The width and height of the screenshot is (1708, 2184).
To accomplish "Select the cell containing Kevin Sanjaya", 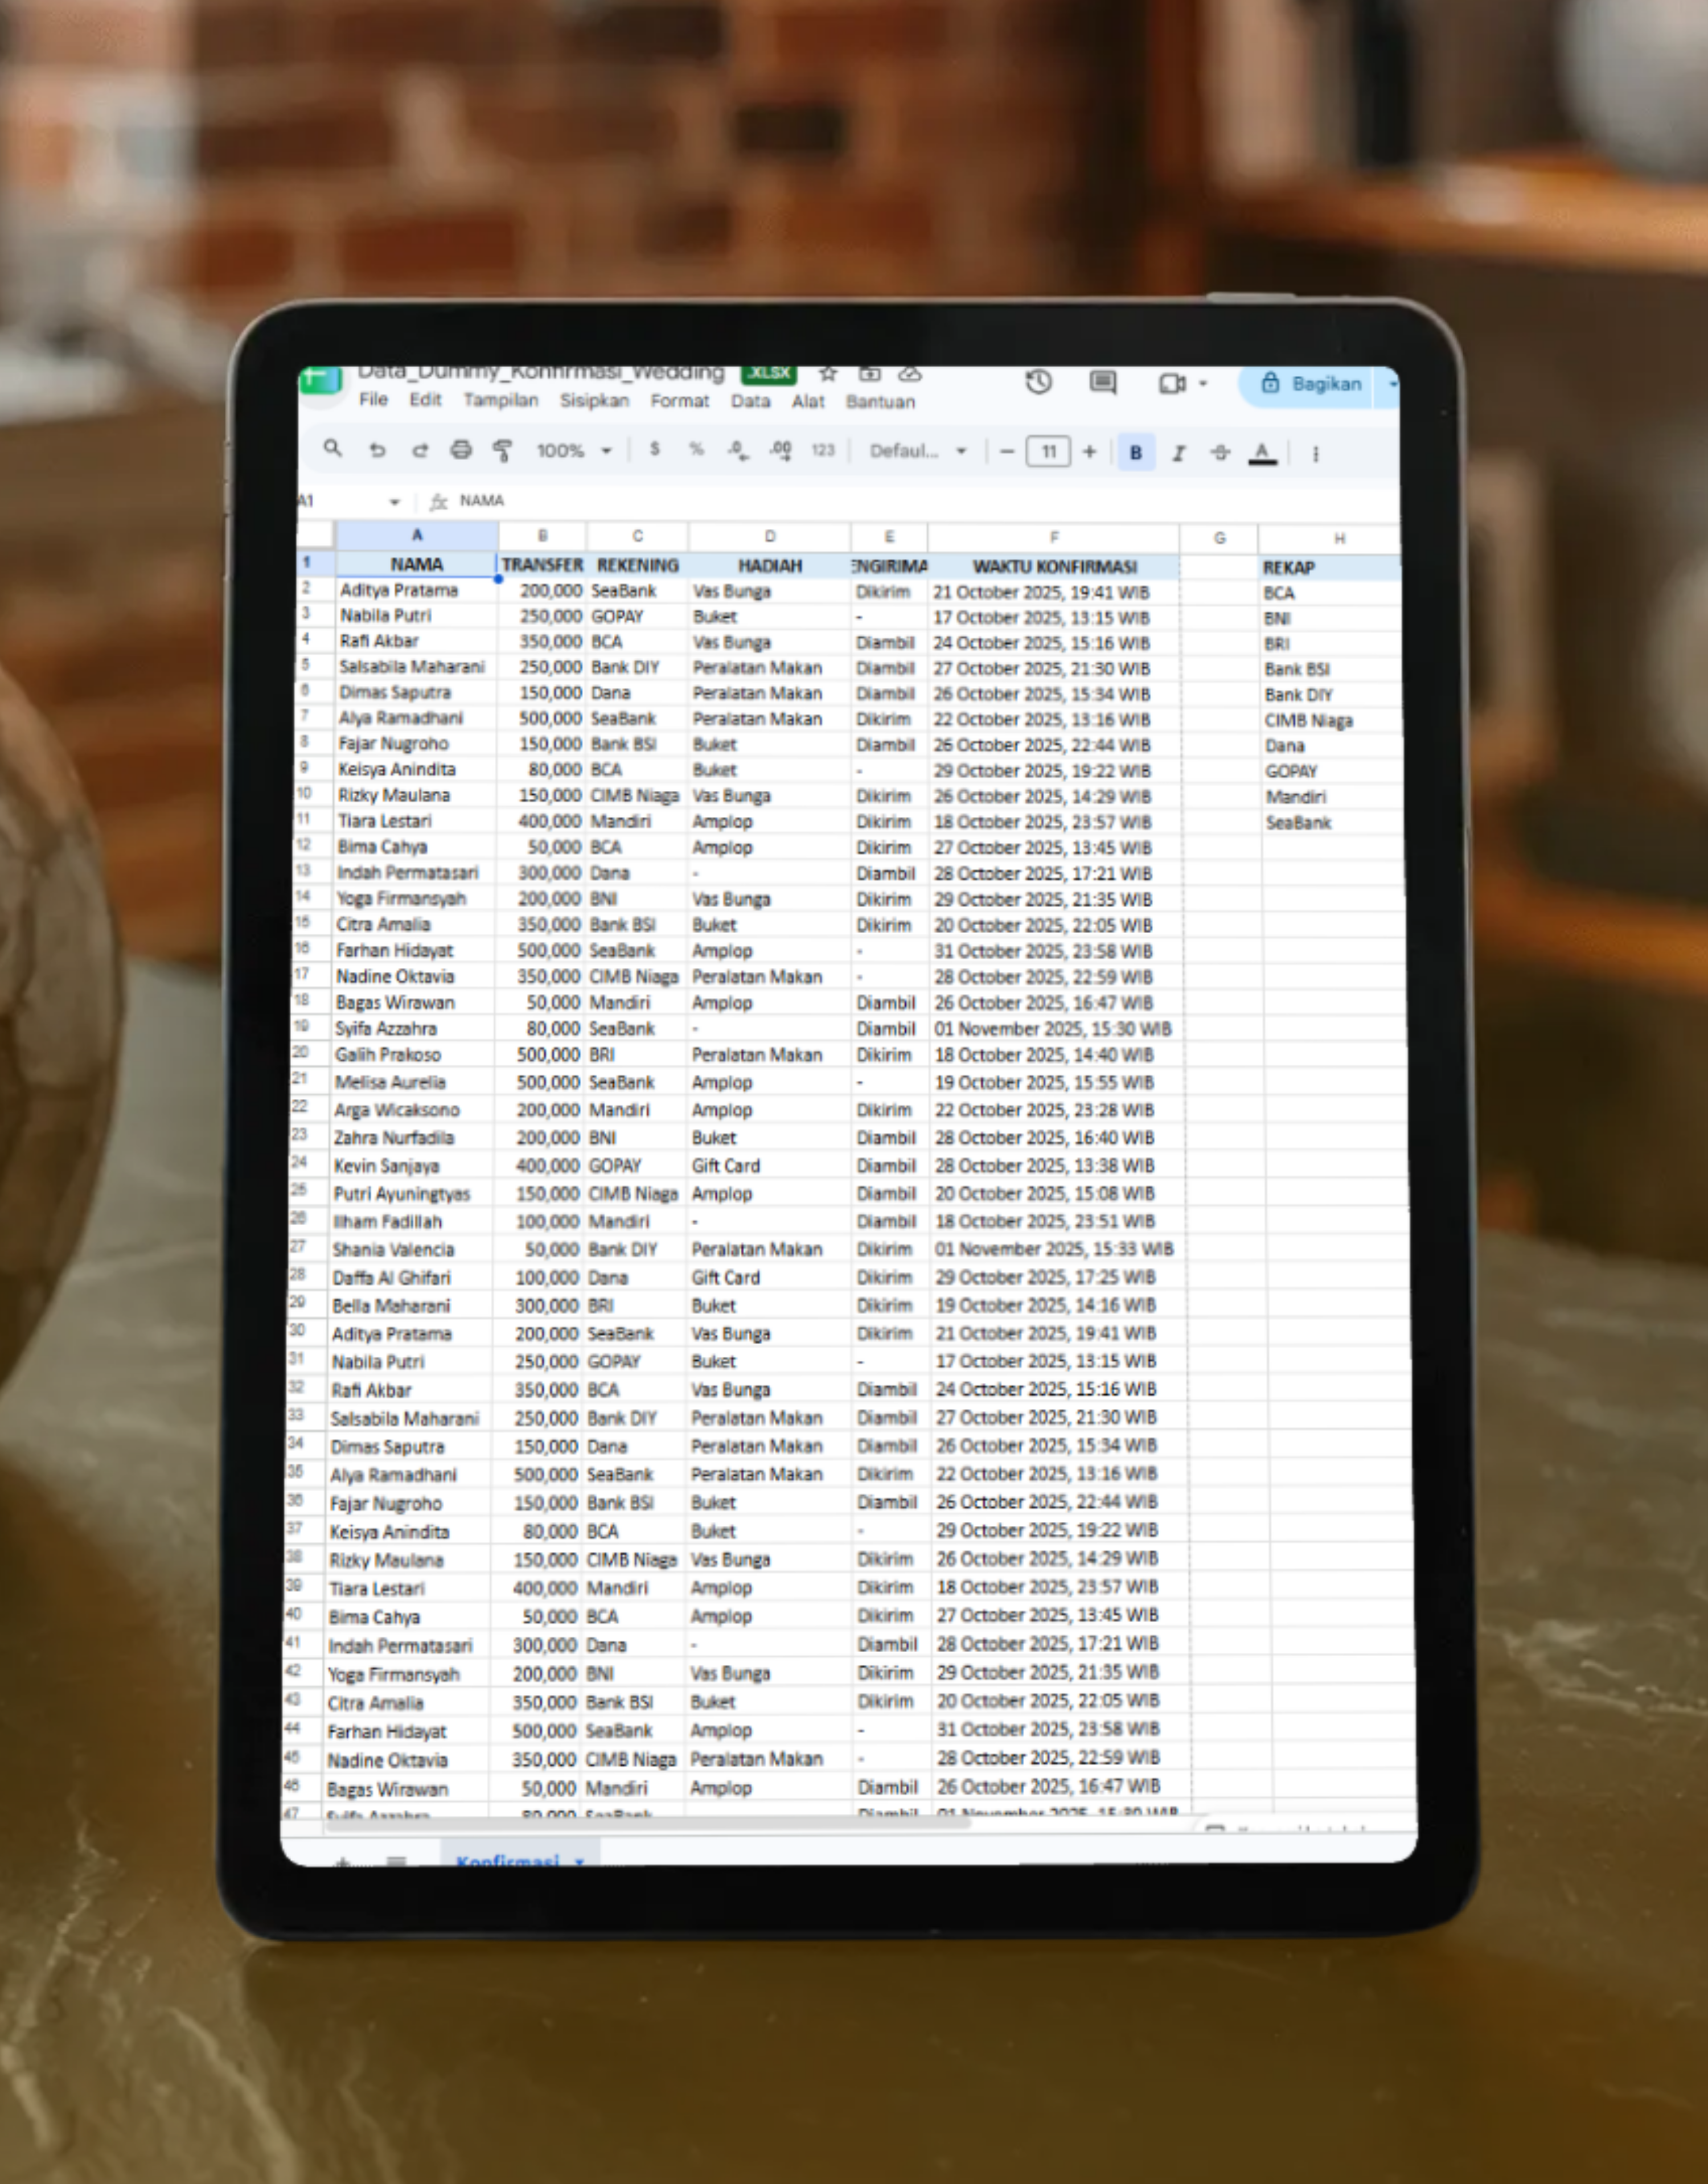I will pyautogui.click(x=411, y=1166).
